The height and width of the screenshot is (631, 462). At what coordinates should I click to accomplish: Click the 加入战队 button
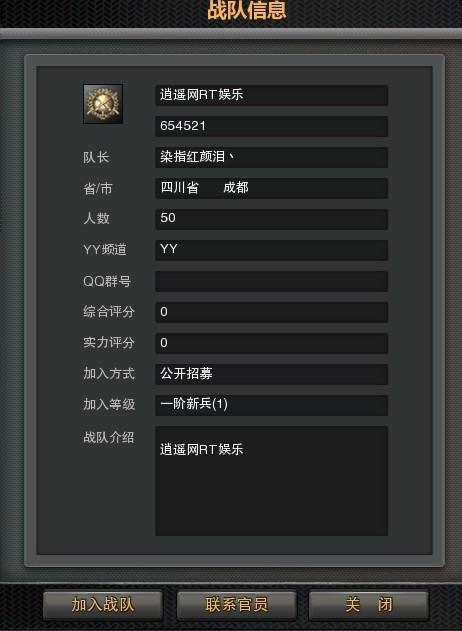103,604
